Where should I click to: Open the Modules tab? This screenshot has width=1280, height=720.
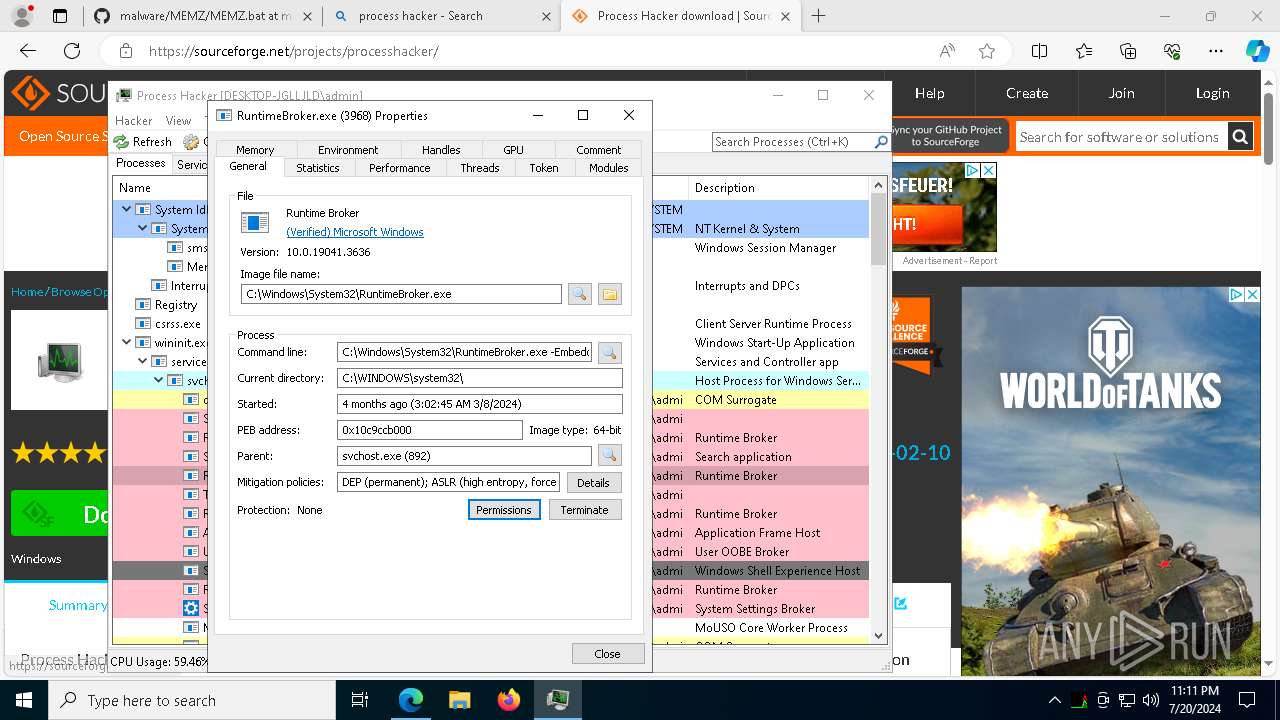[x=608, y=168]
